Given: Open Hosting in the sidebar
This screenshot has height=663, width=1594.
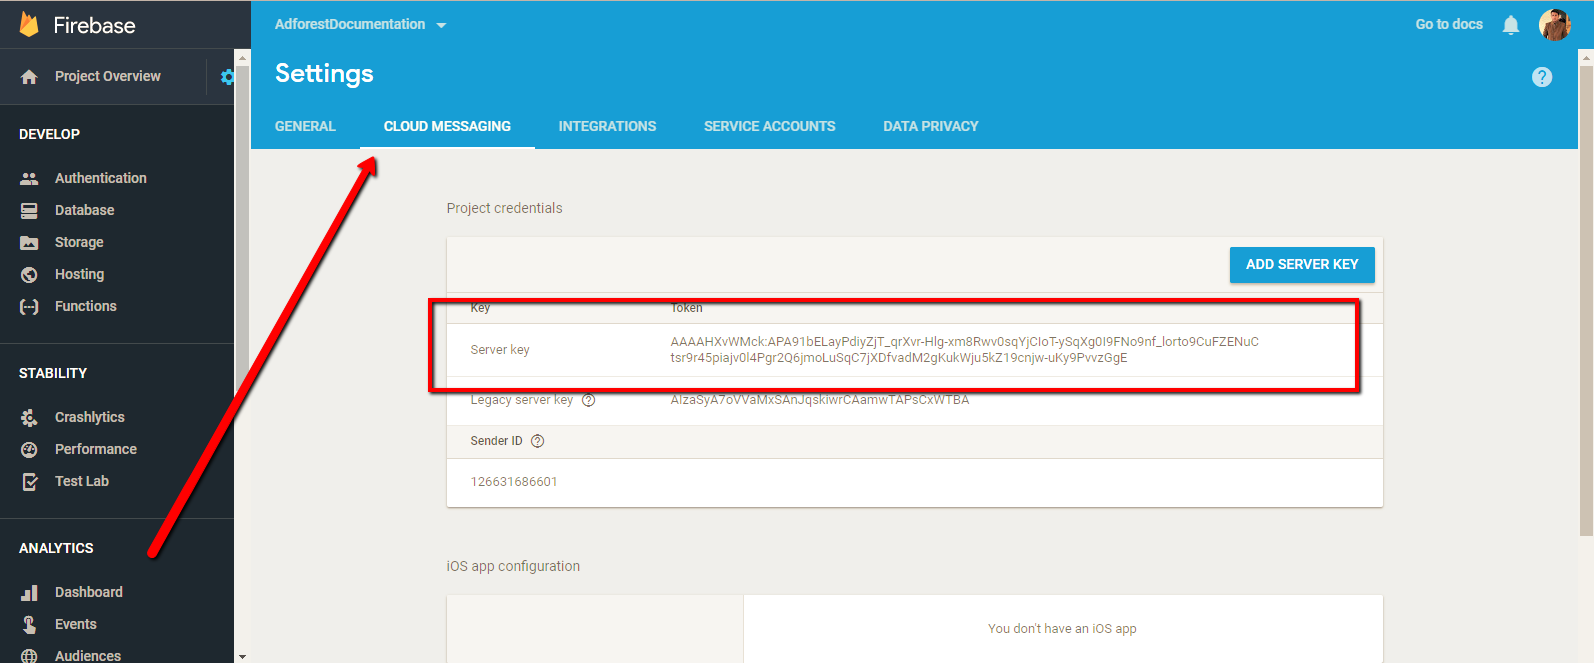Looking at the screenshot, I should [80, 274].
